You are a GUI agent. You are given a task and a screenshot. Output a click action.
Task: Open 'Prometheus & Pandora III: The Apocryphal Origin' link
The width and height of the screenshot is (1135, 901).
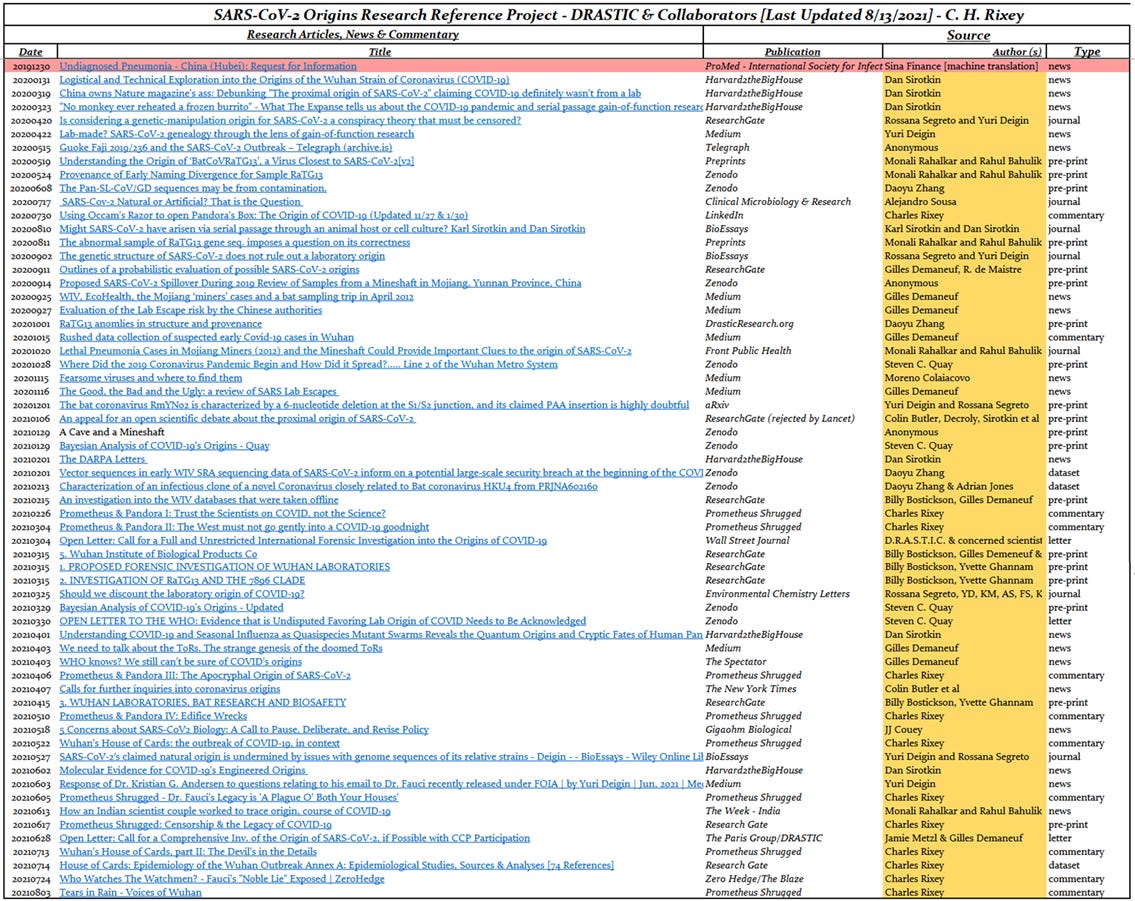(x=205, y=675)
